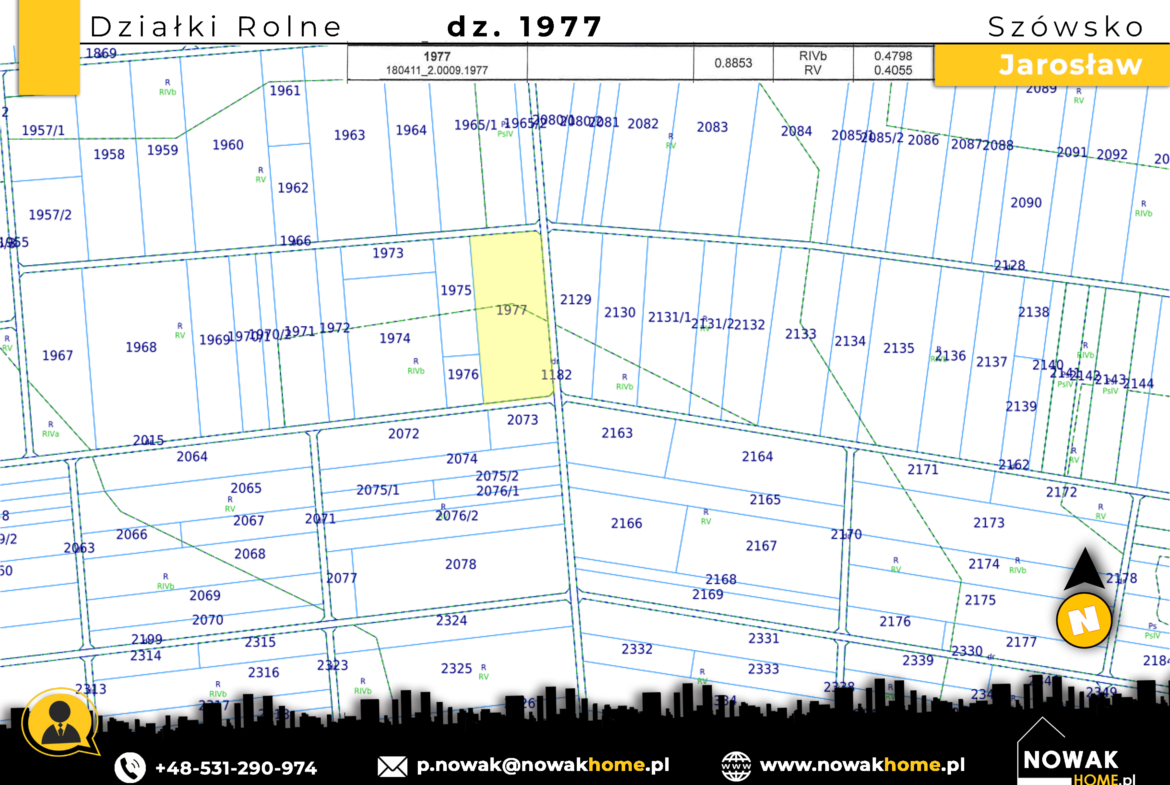This screenshot has height=785, width=1170.
Task: Click the +48-531-290-974 phone number
Action: pyautogui.click(x=235, y=768)
